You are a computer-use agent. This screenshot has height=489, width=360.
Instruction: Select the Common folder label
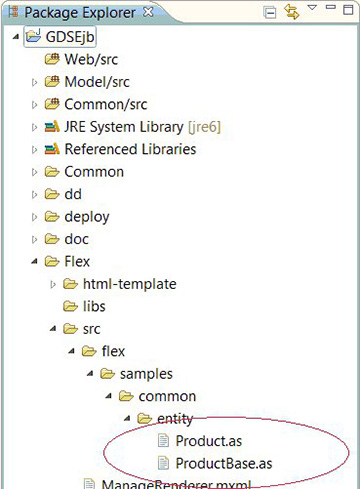click(x=94, y=172)
